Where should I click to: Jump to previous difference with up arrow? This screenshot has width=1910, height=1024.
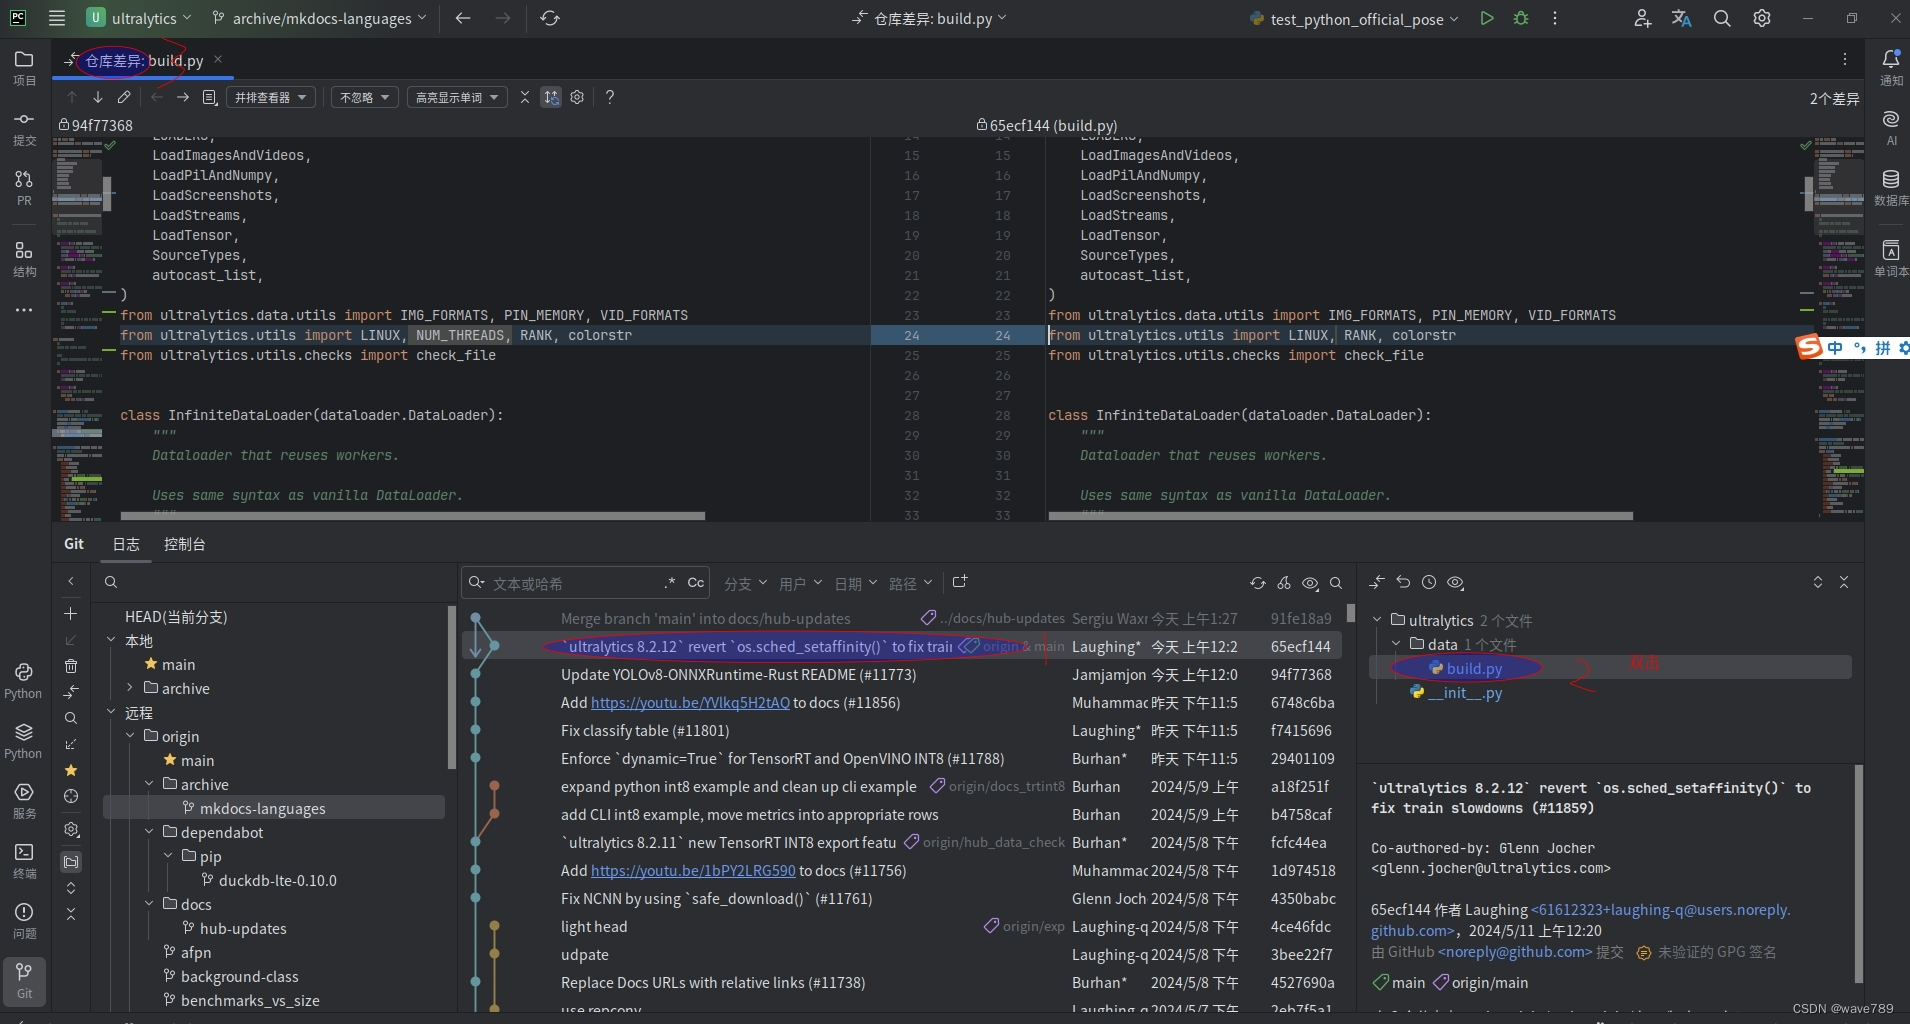(x=71, y=97)
